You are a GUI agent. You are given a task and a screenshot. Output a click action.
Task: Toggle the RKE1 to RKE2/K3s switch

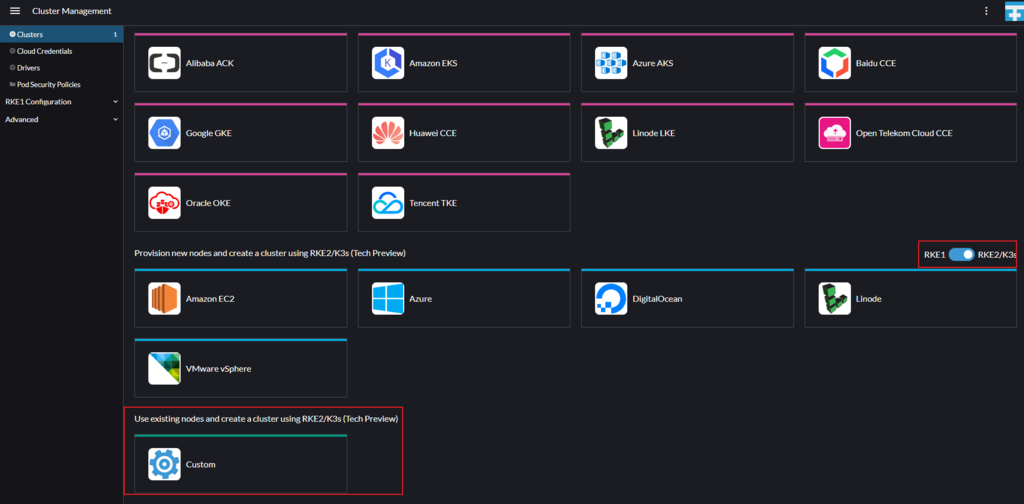tap(961, 255)
